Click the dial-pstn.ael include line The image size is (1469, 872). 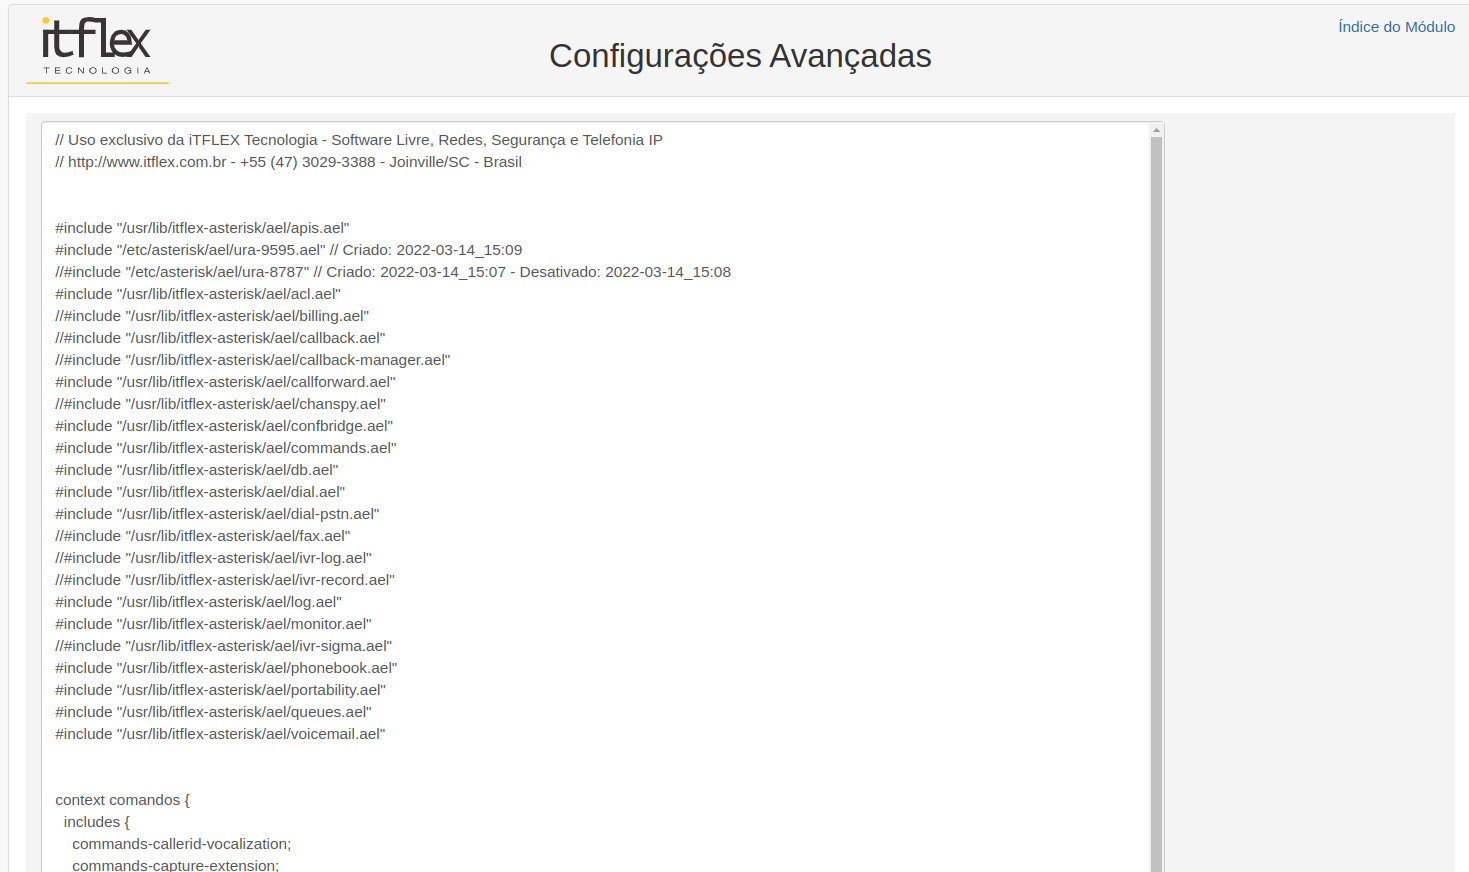tap(217, 514)
